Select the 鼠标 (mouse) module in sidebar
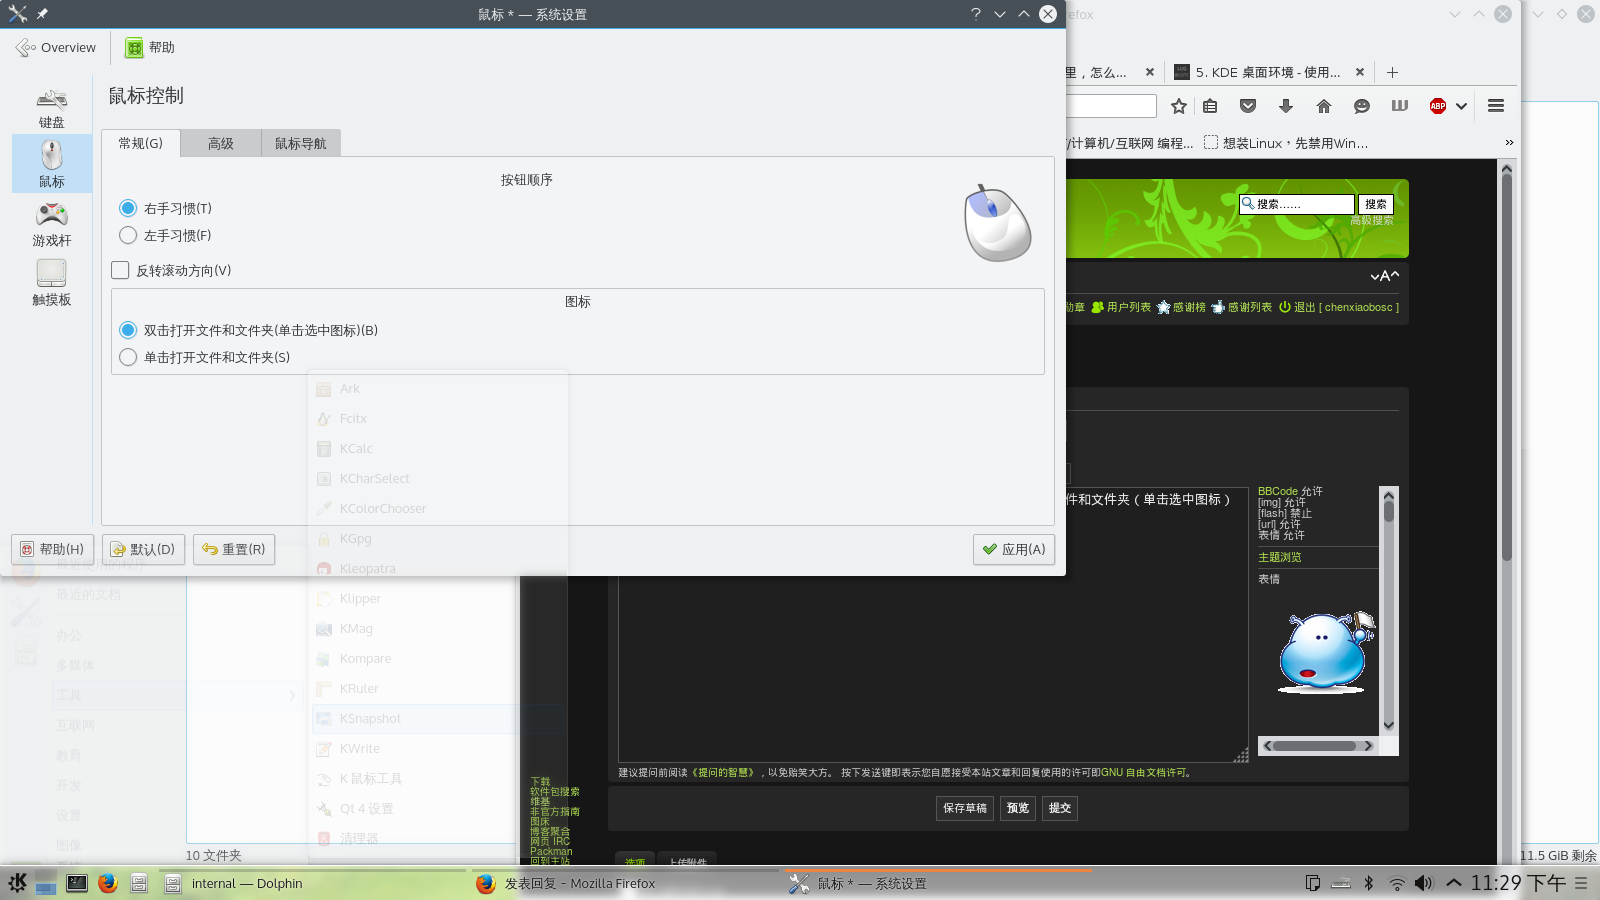The height and width of the screenshot is (900, 1600). click(52, 164)
